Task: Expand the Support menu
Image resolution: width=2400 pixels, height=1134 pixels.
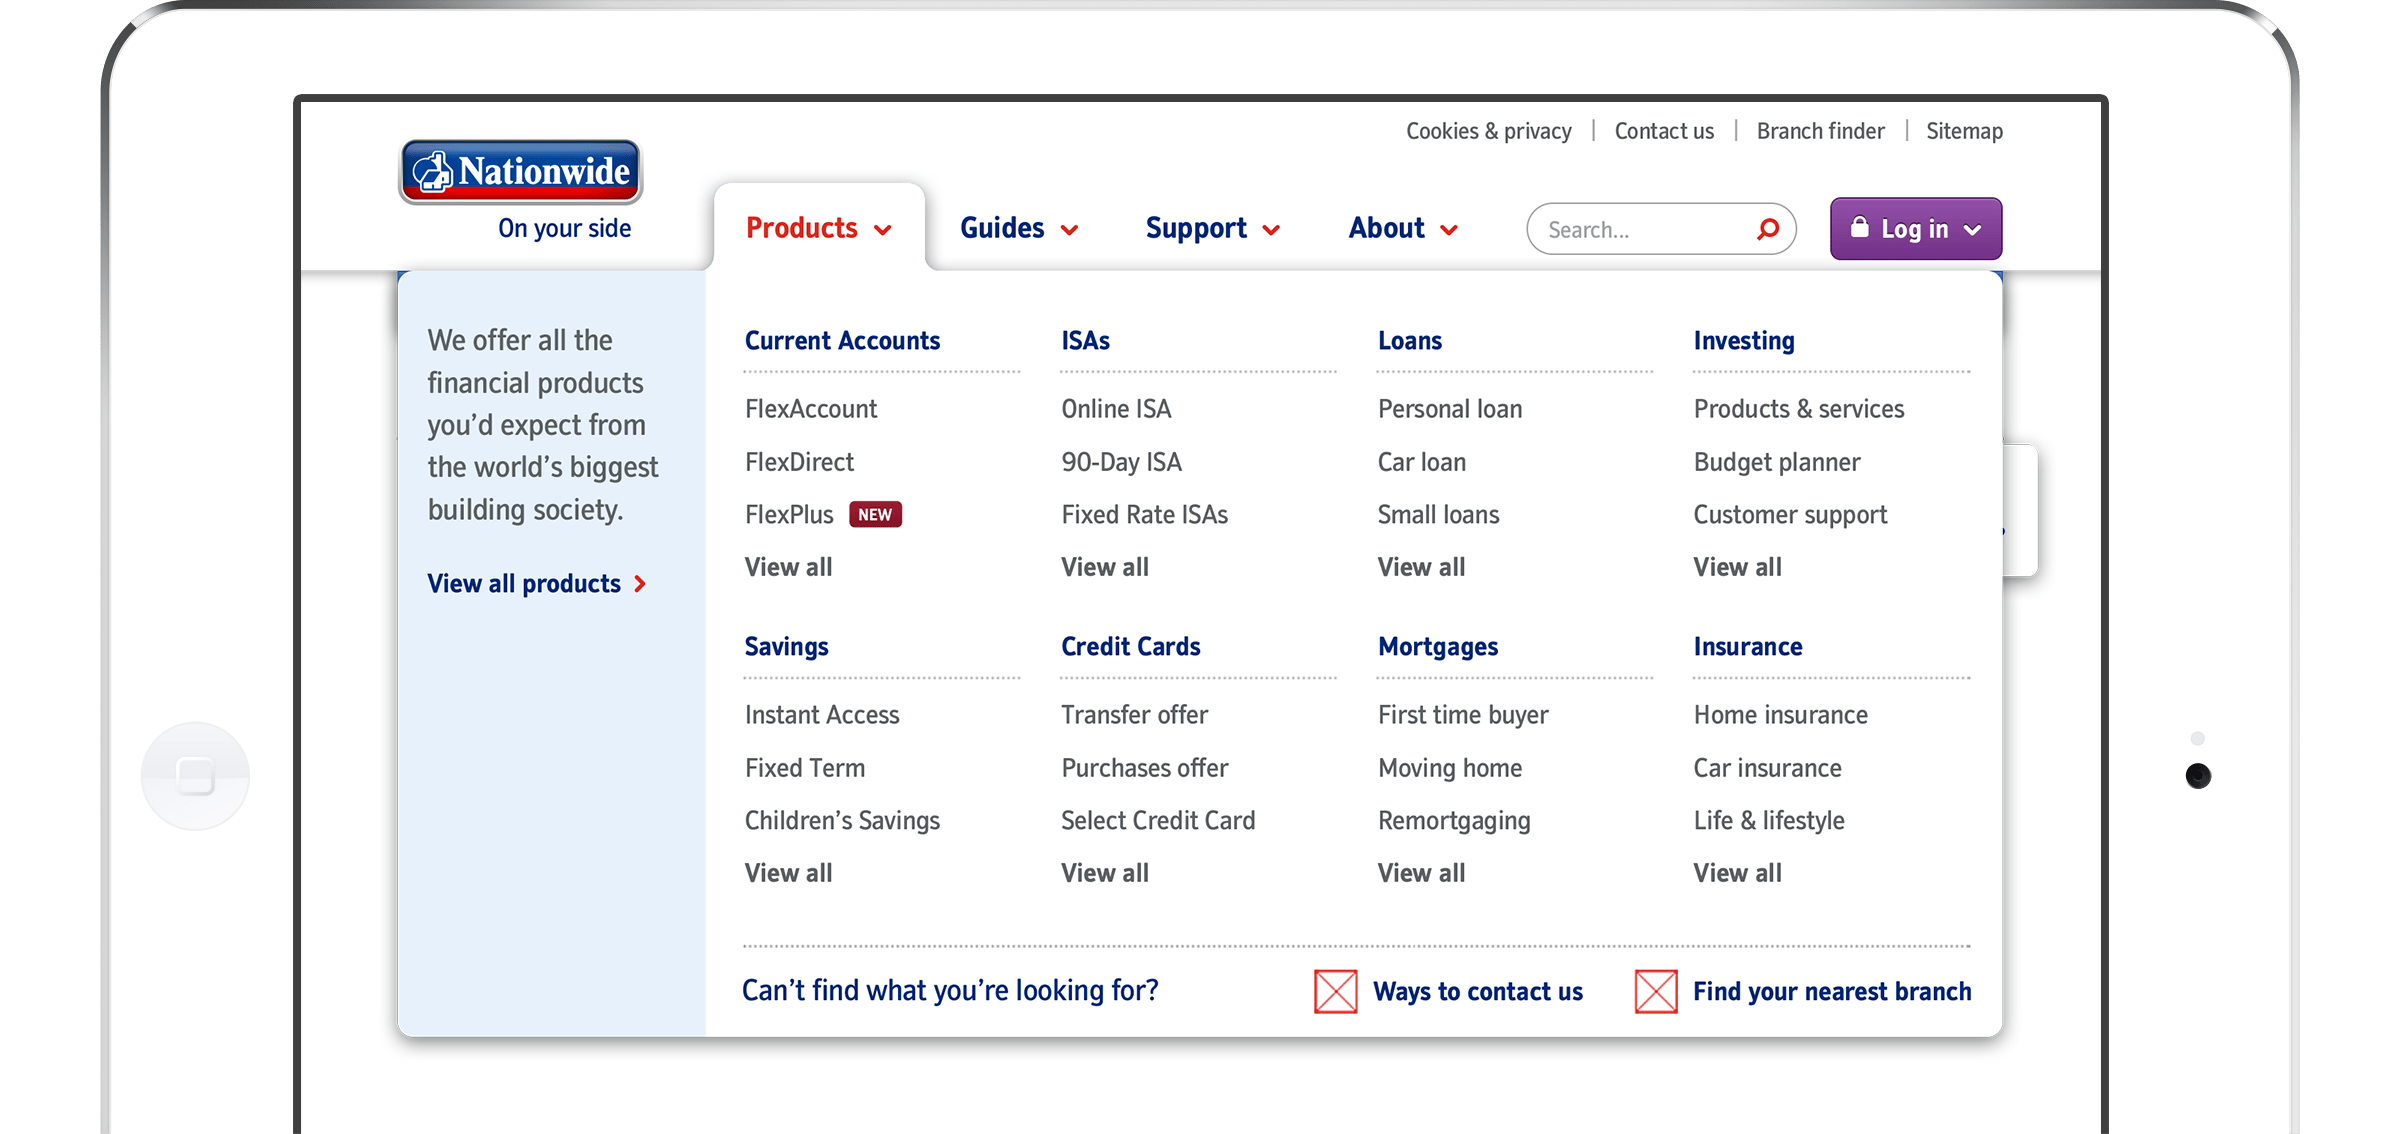Action: point(1212,229)
